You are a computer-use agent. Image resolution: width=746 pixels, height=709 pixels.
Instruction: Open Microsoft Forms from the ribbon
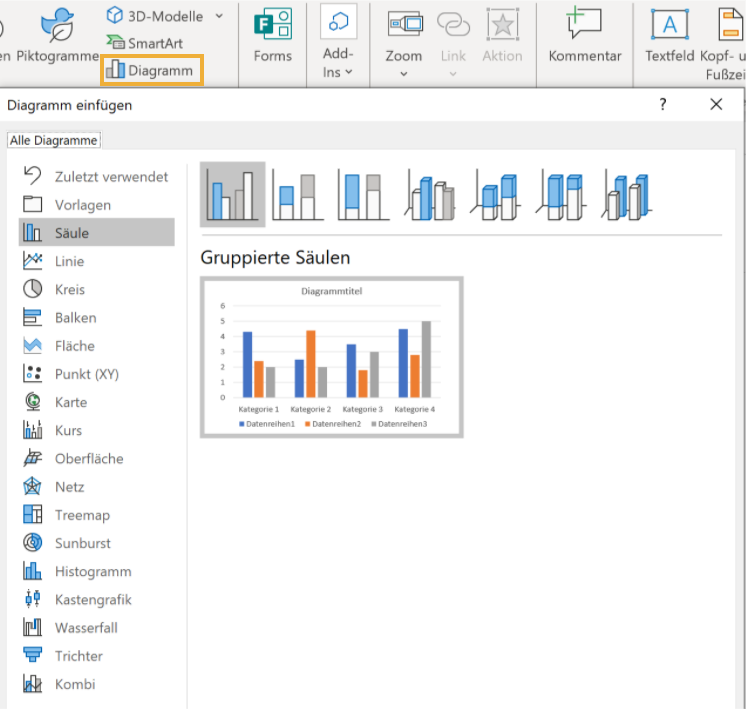point(273,36)
